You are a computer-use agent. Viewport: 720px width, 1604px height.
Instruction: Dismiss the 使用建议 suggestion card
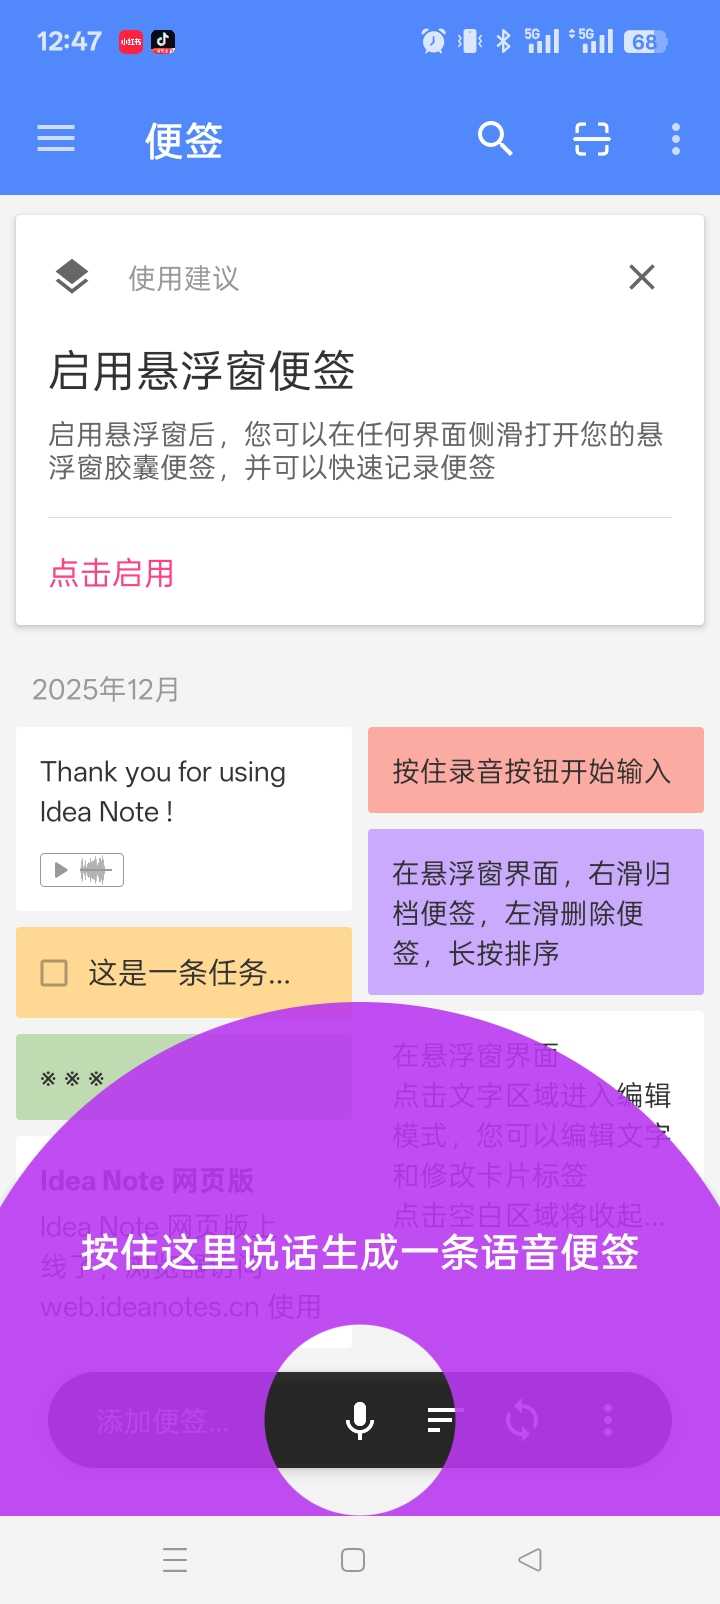(642, 277)
